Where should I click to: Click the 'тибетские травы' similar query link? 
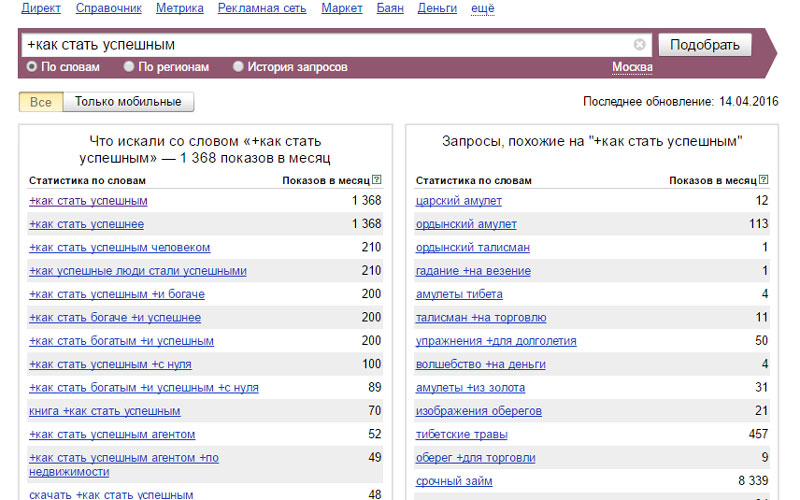(461, 434)
